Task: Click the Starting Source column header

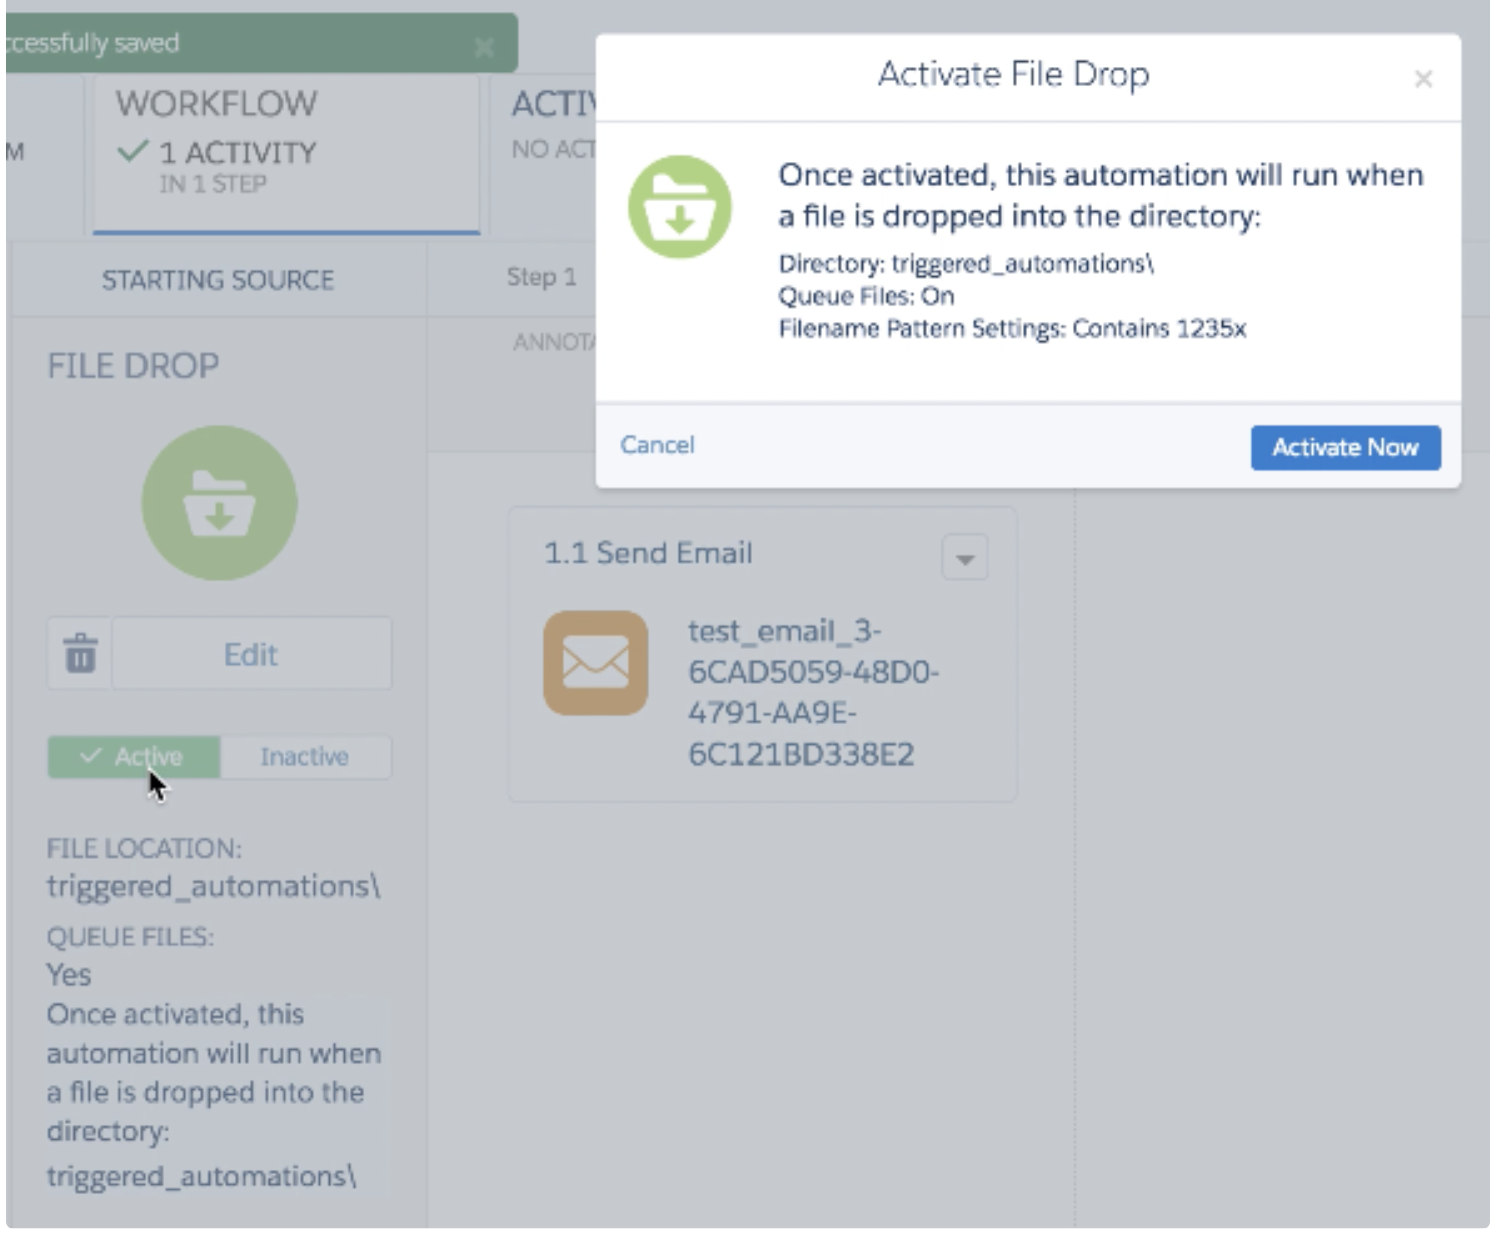Action: [218, 280]
